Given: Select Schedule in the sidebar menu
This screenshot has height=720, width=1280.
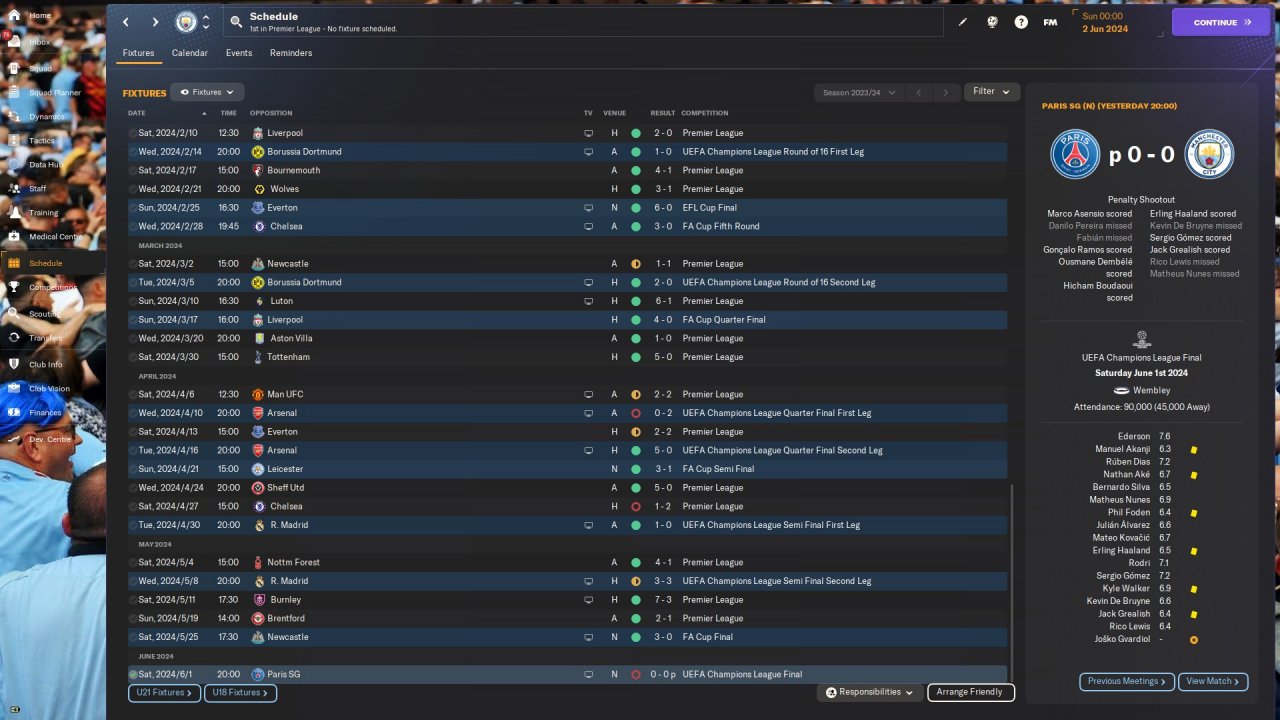Looking at the screenshot, I should point(53,263).
